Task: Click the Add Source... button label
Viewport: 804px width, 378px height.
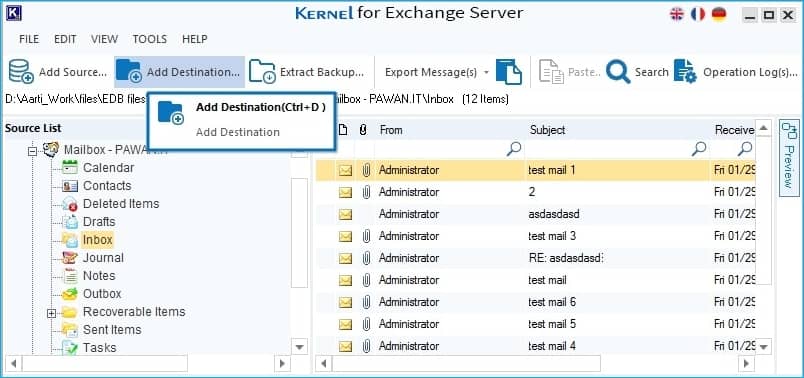Action: click(x=73, y=72)
